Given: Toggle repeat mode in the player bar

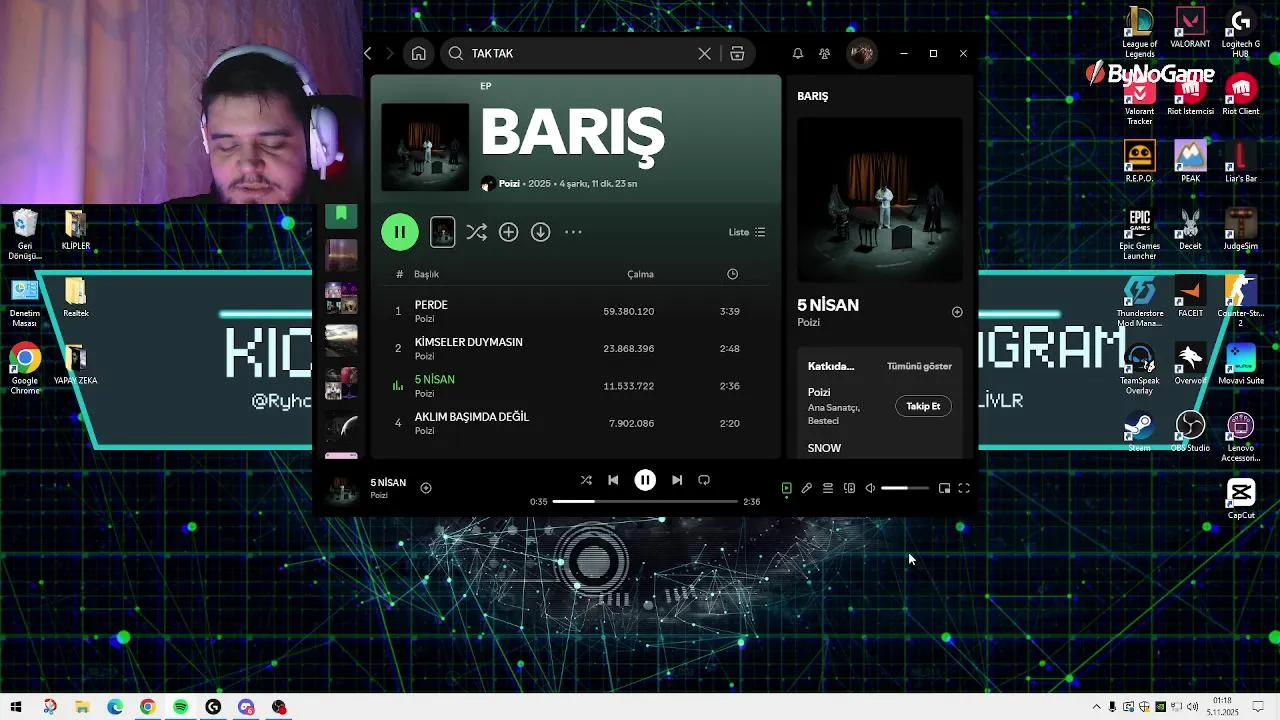Looking at the screenshot, I should [704, 480].
